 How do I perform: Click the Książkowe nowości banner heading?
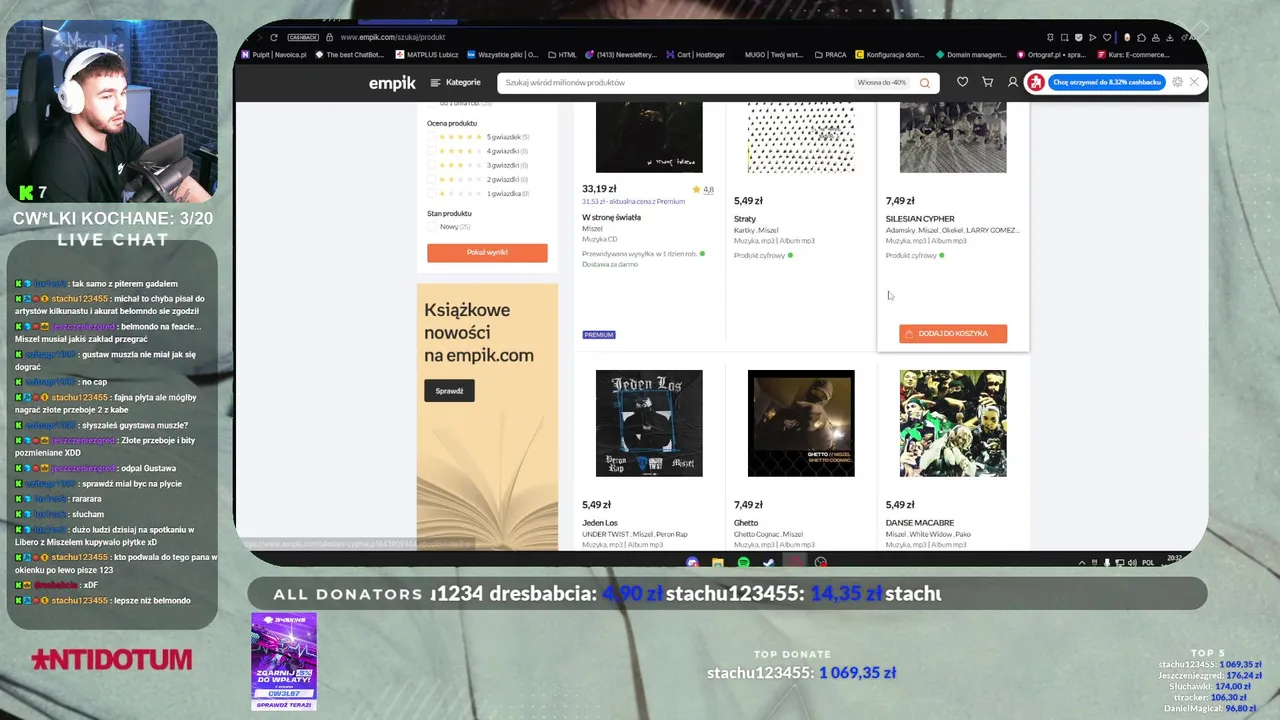(x=478, y=332)
